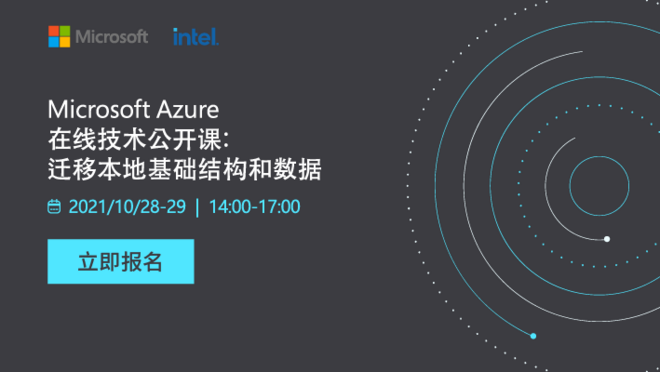
Task: Click the red square of Microsoft logo
Action: (53, 31)
